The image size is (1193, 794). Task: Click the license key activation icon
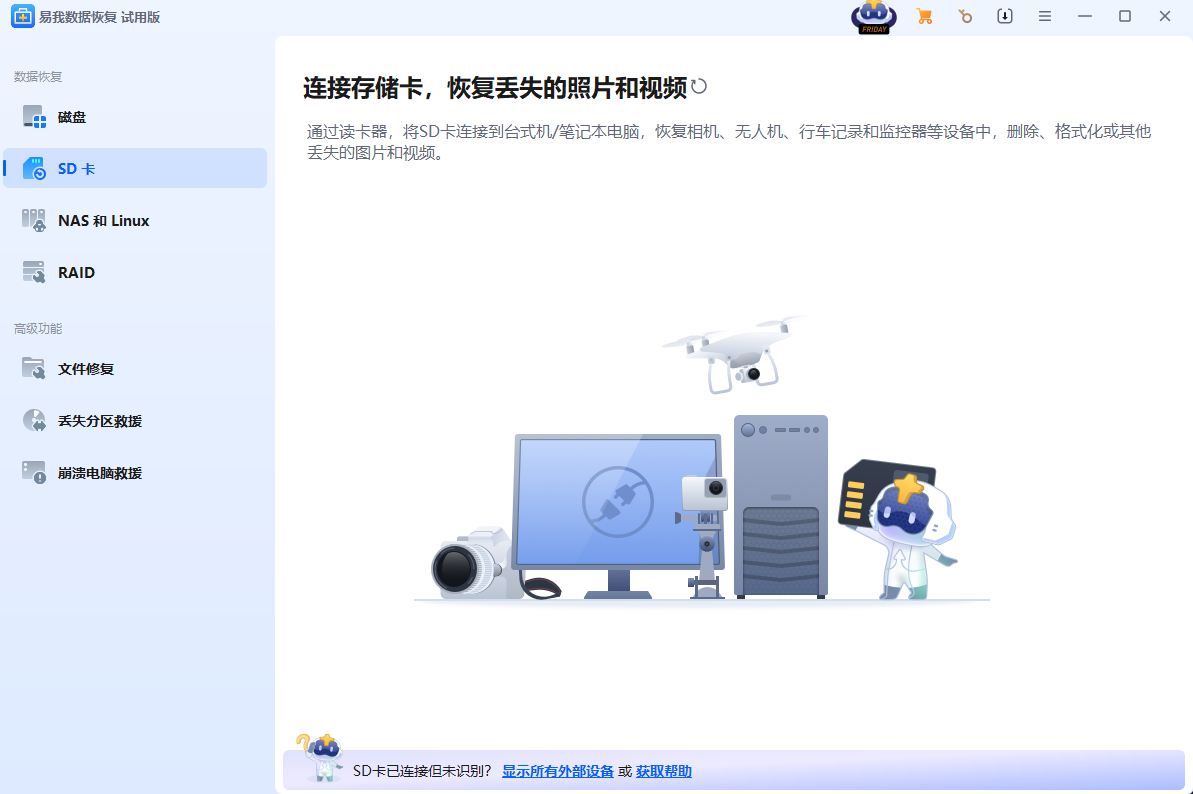965,16
